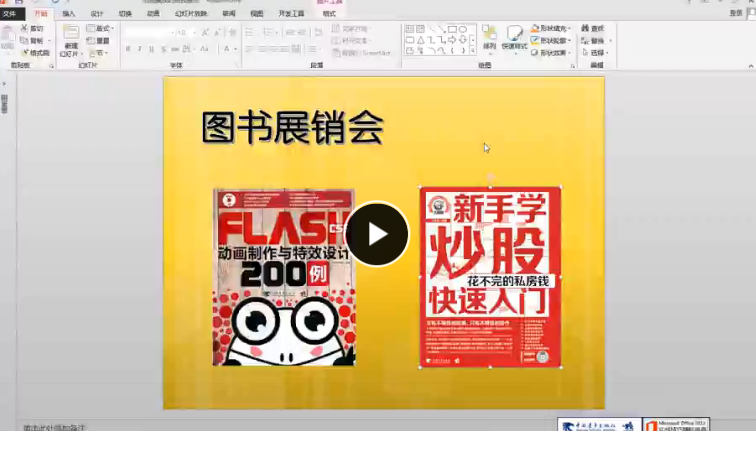Click the Paste clipboard icon
Viewport: 756px width, 454px height.
[8, 36]
